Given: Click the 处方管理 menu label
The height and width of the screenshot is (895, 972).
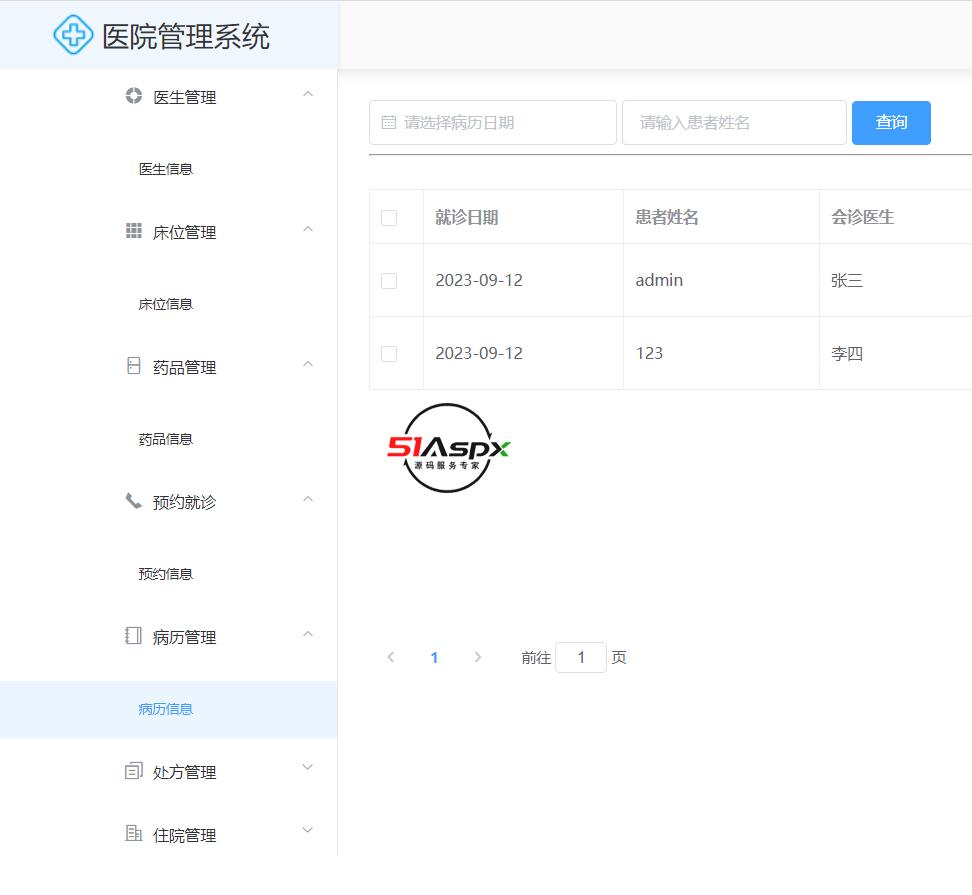Looking at the screenshot, I should (185, 772).
